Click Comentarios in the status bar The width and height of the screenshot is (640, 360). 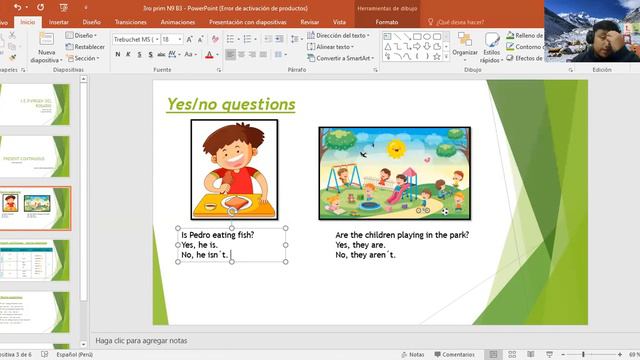[x=454, y=355]
